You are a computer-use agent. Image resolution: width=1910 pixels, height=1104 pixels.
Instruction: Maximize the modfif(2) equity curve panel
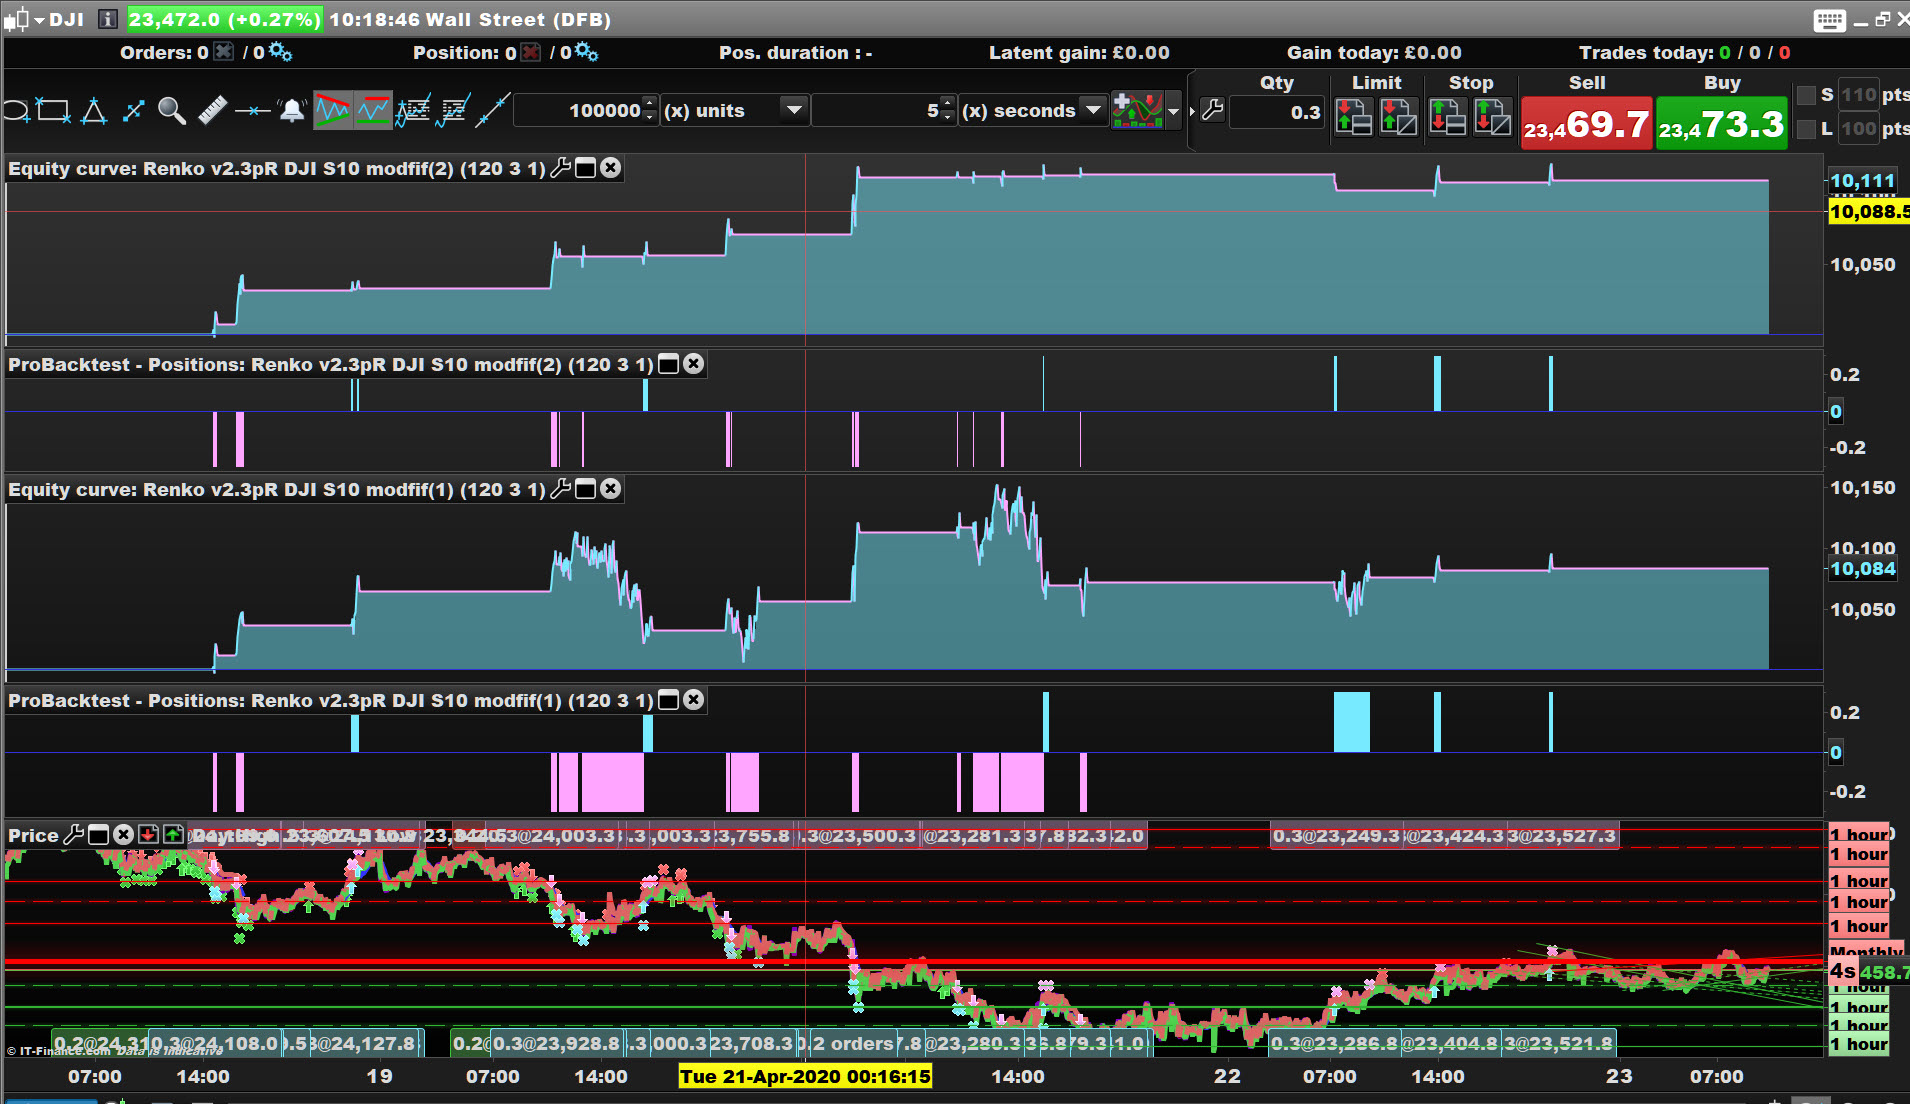[586, 168]
